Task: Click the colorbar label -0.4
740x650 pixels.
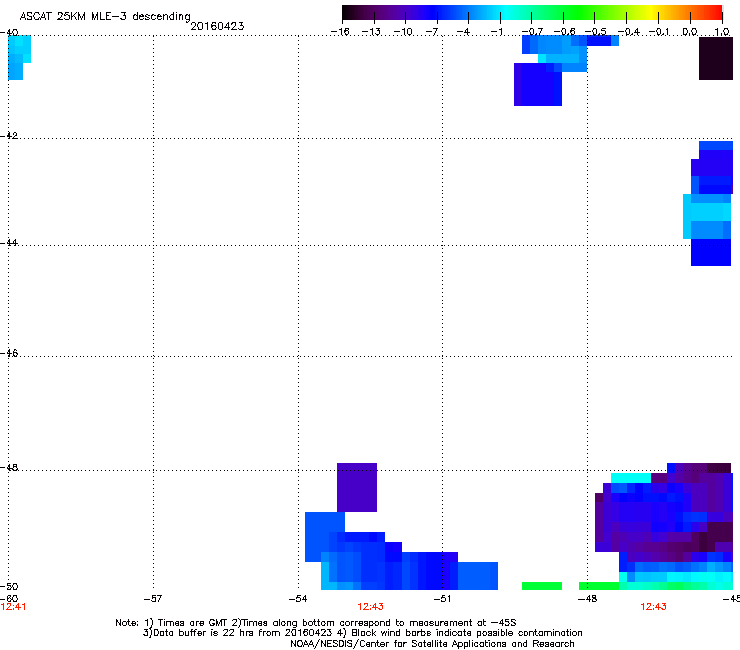Action: (628, 32)
